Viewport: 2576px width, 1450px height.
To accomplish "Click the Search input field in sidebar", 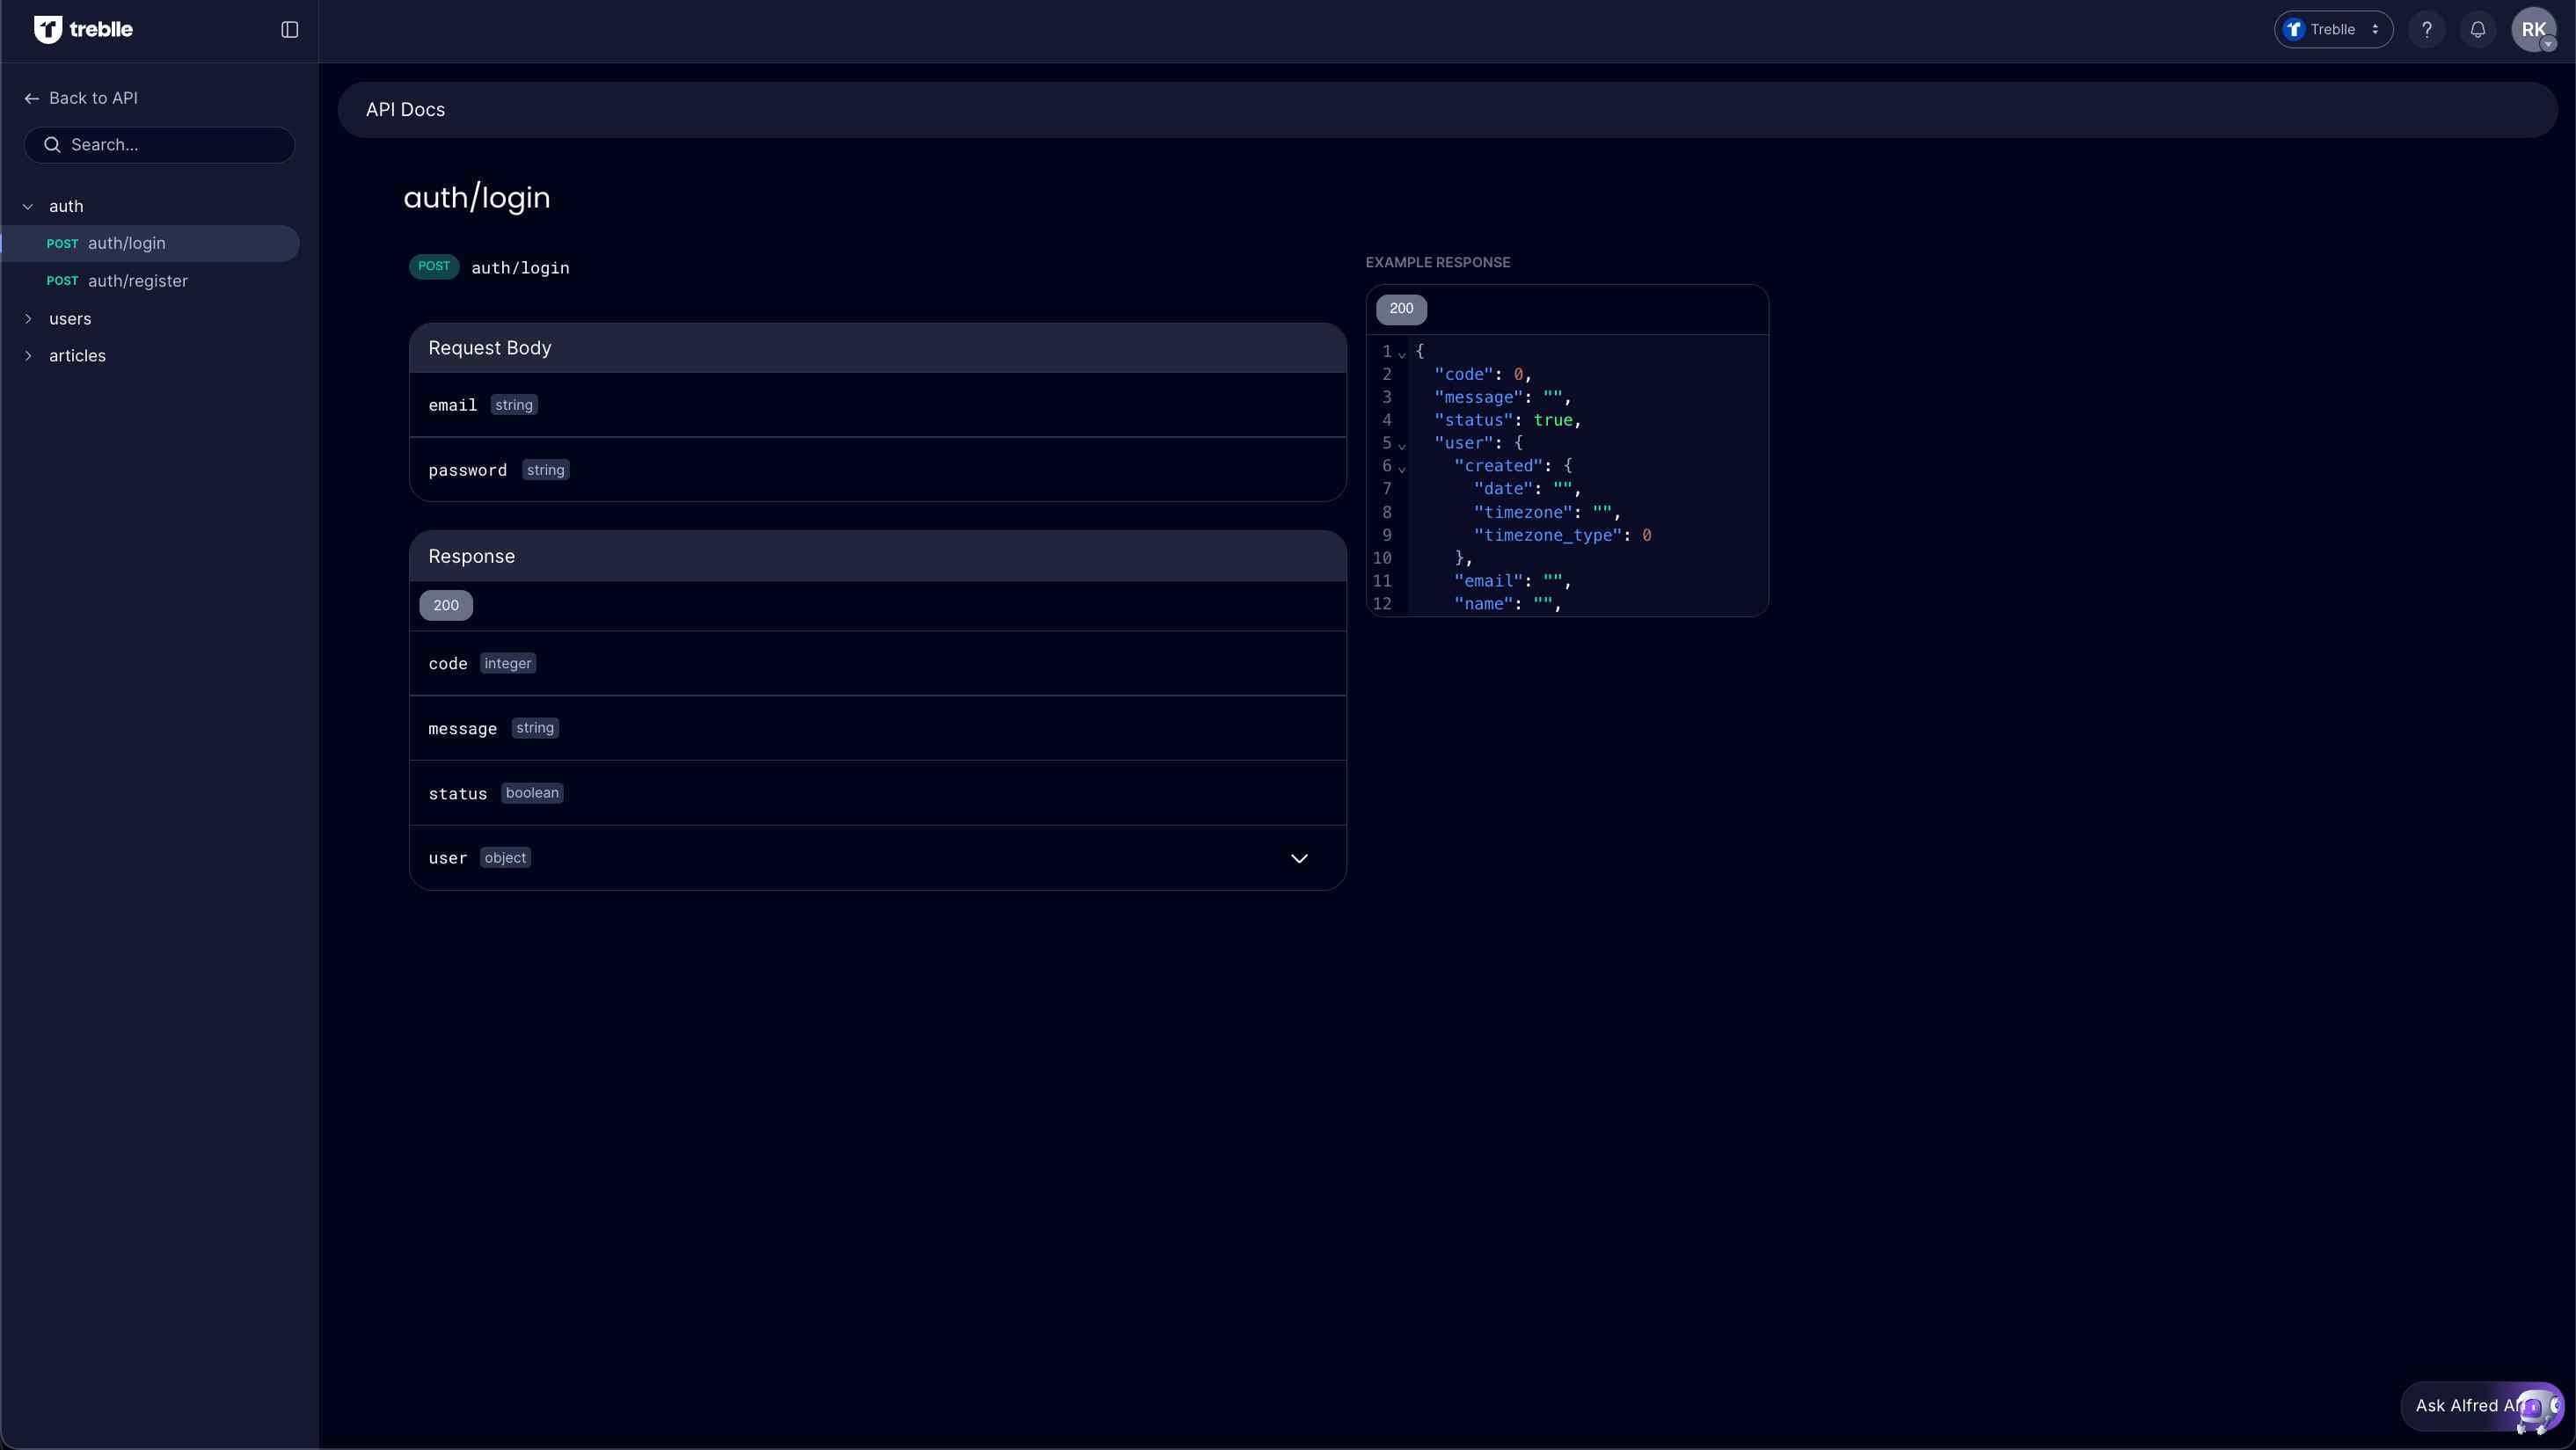I will (159, 144).
